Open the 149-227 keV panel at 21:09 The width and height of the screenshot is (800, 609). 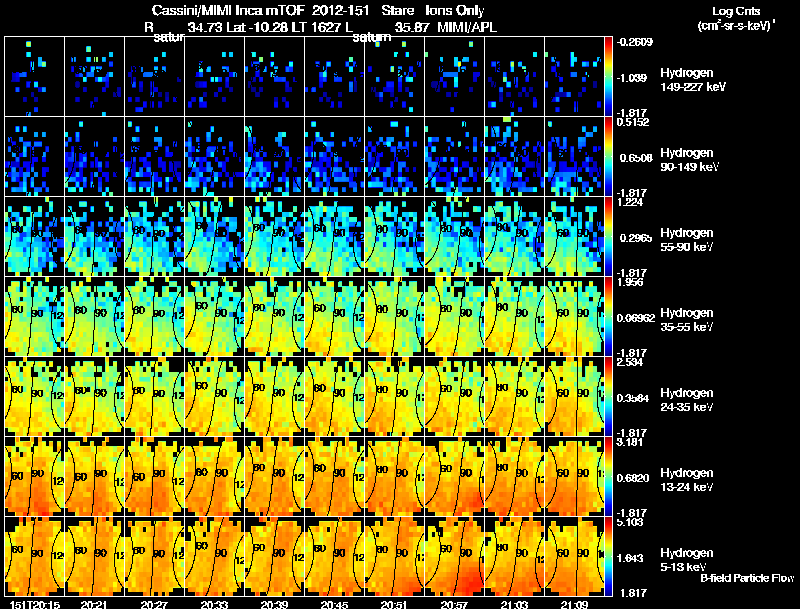click(574, 77)
